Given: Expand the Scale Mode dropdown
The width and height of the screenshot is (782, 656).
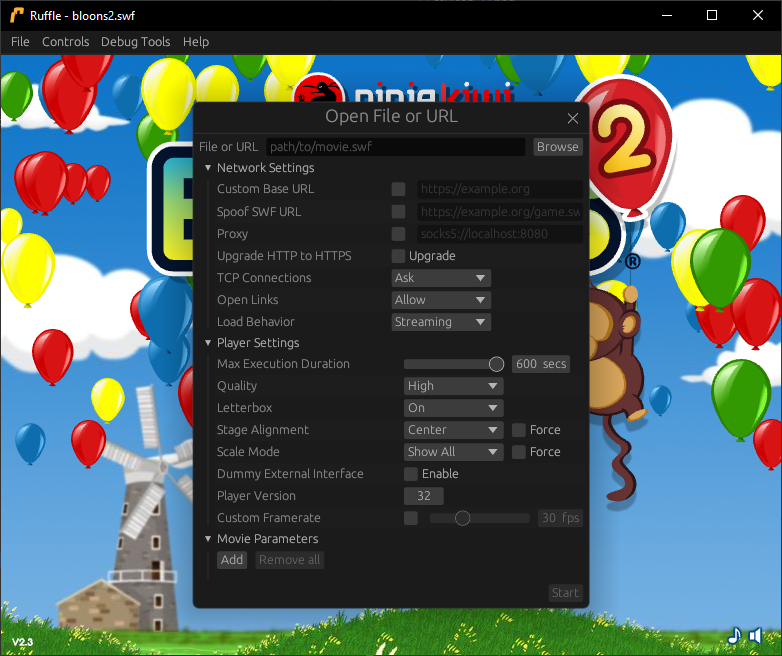Looking at the screenshot, I should 453,452.
